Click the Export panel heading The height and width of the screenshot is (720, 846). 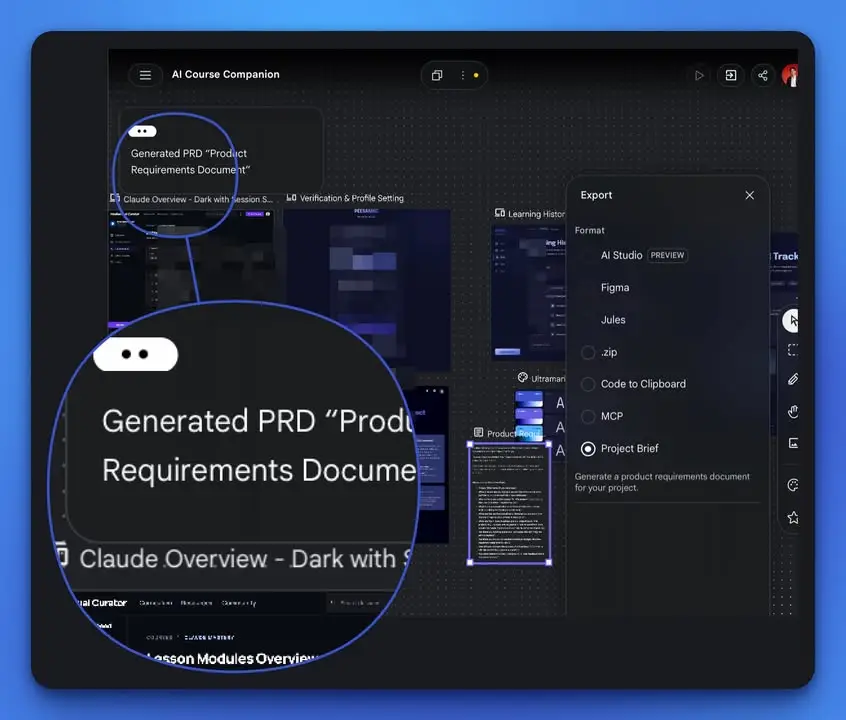tap(596, 195)
